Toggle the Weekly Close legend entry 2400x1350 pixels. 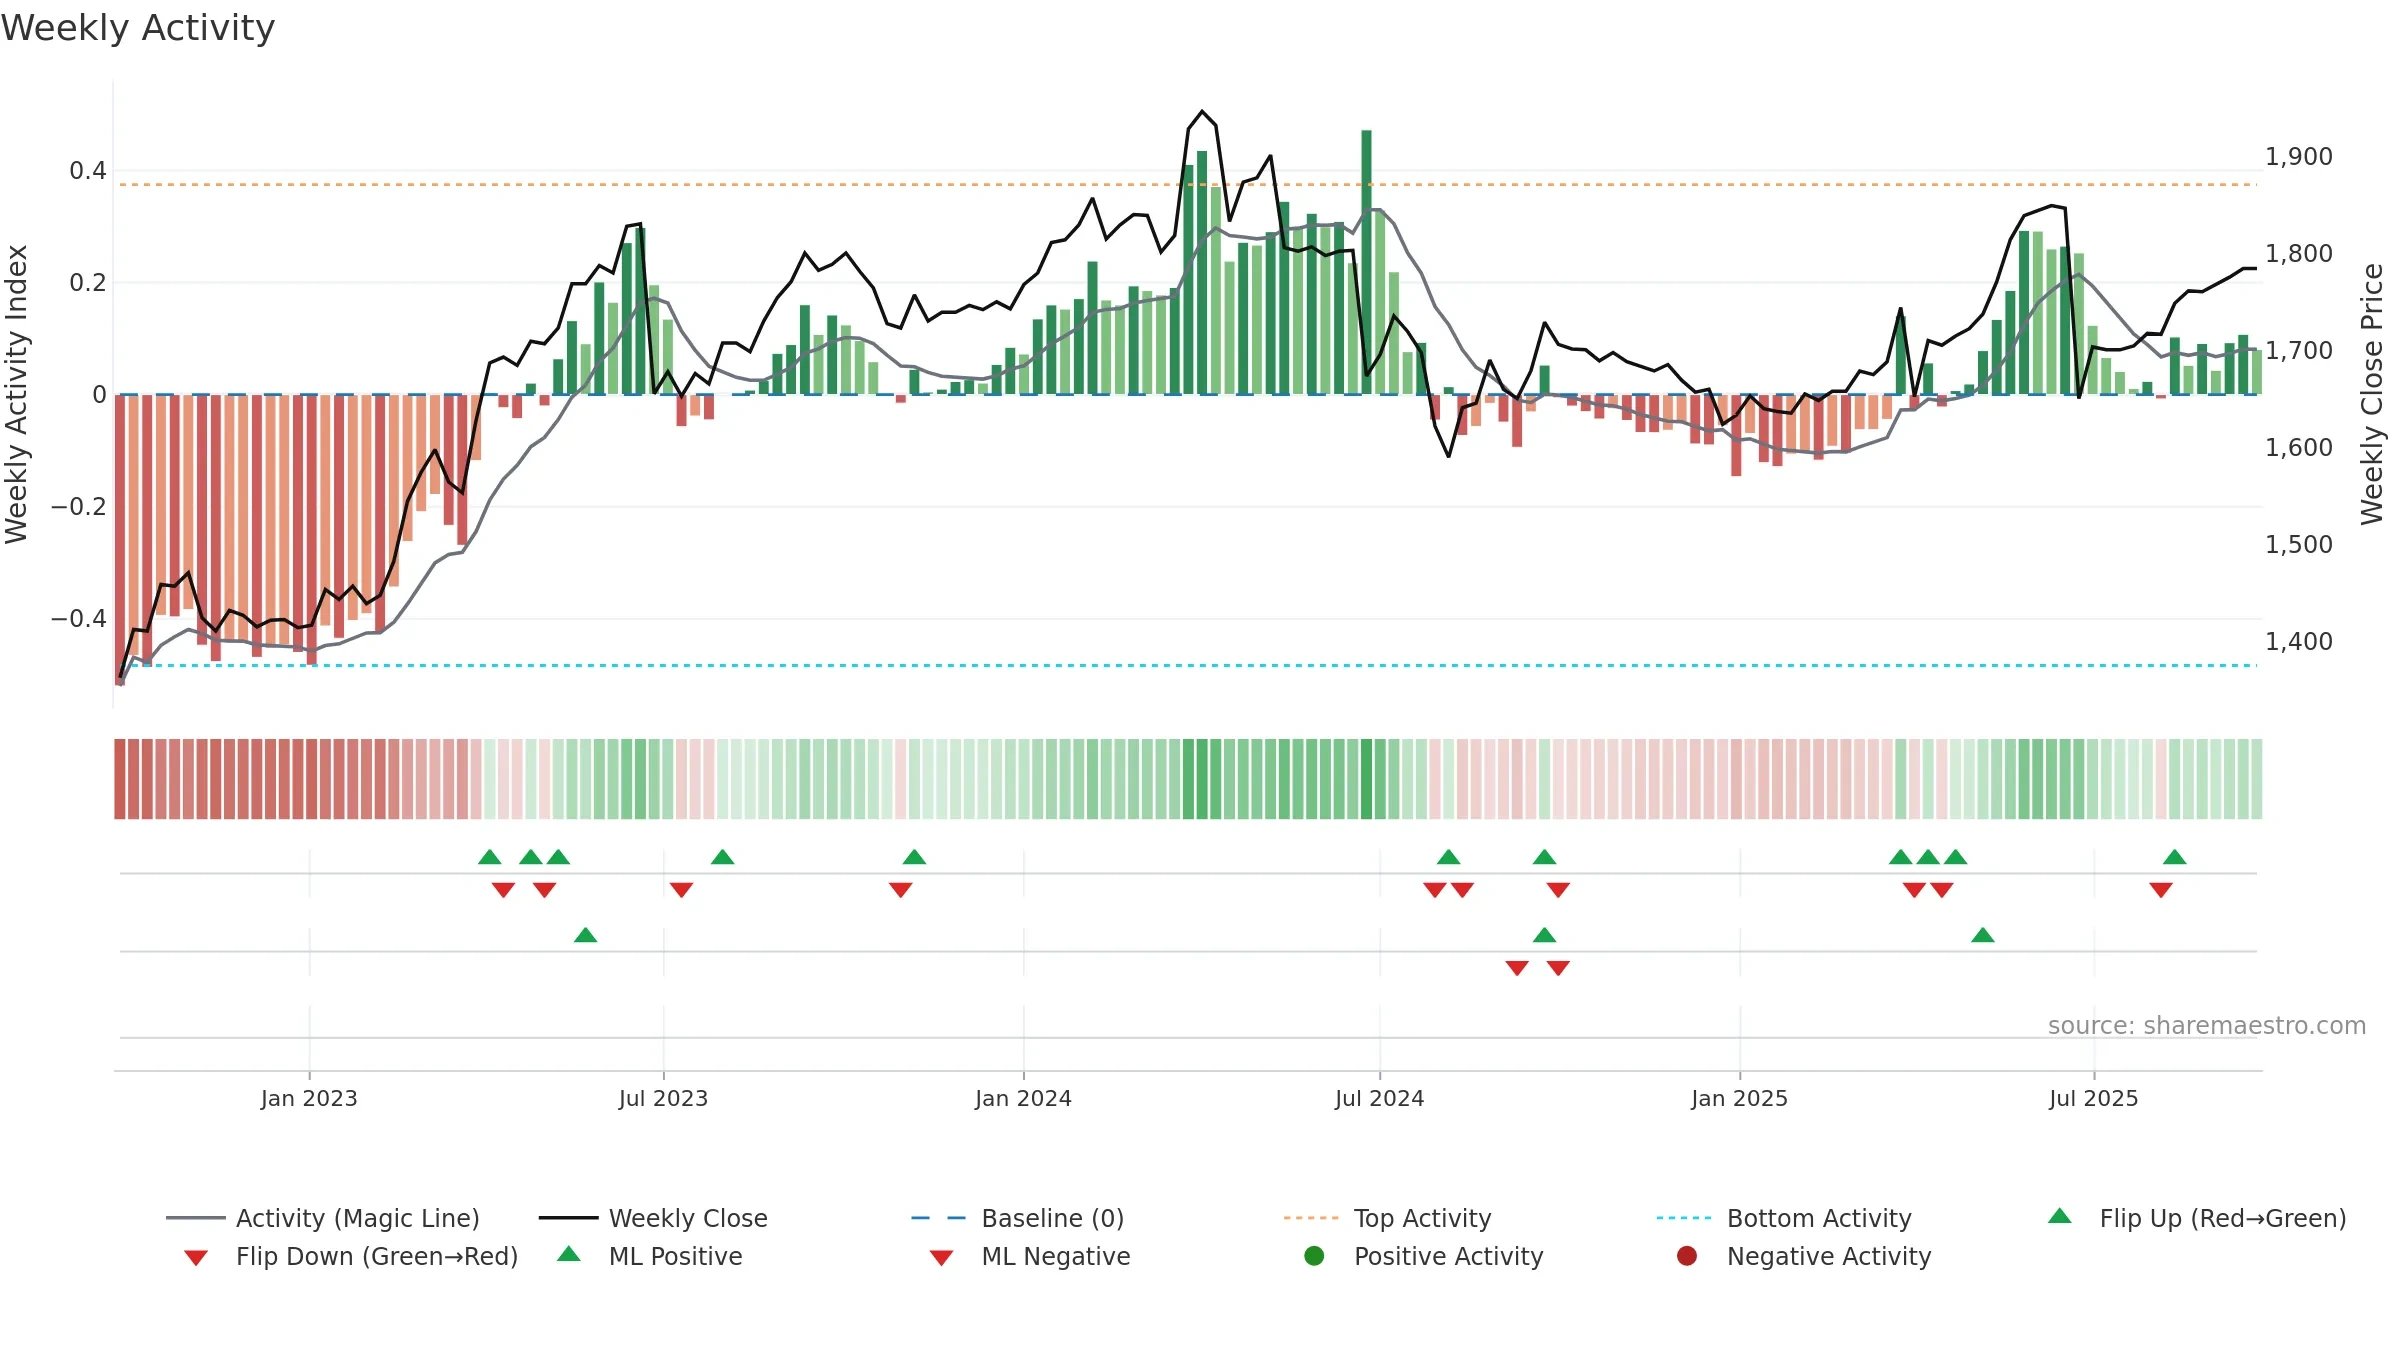pos(653,1218)
